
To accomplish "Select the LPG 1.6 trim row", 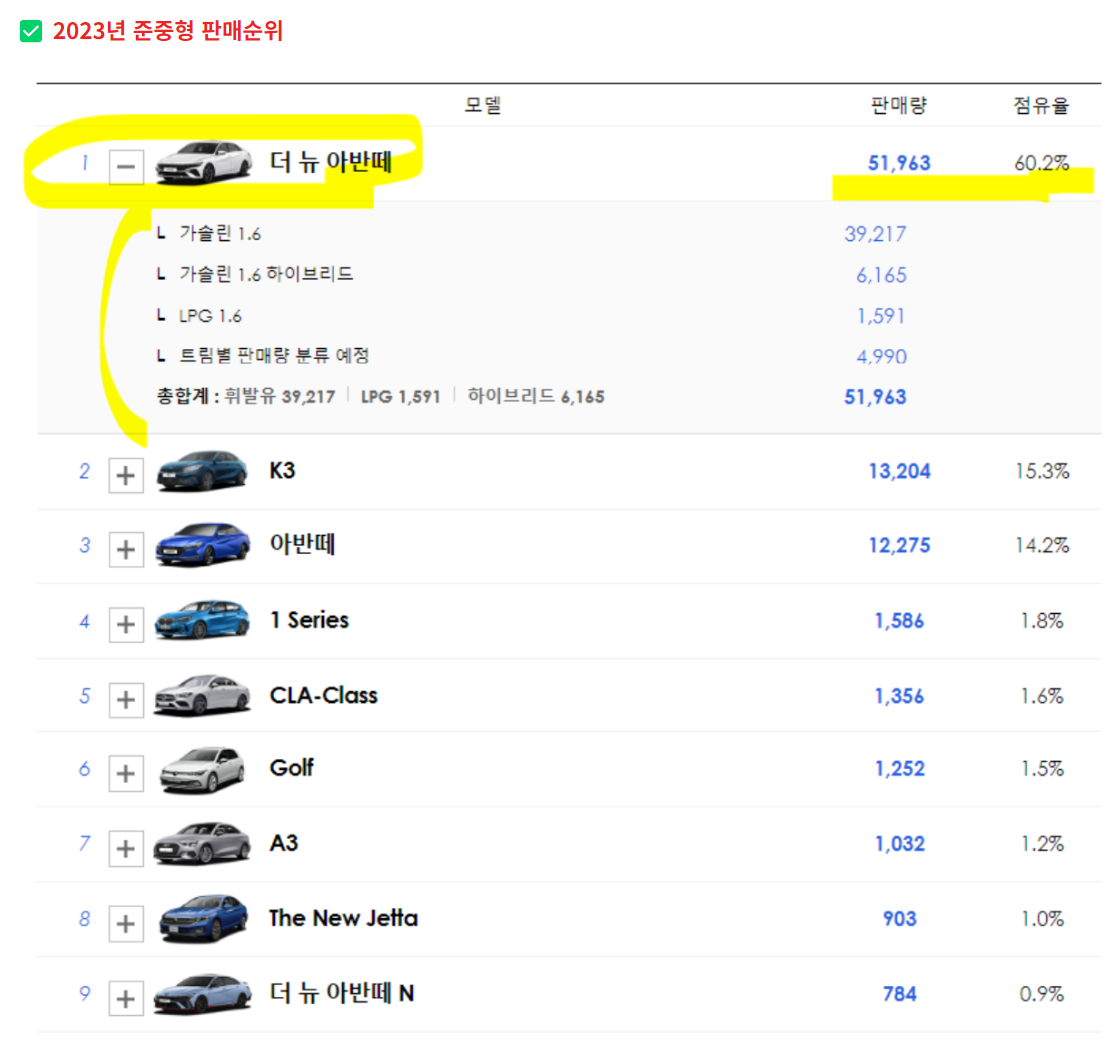I will pos(210,316).
